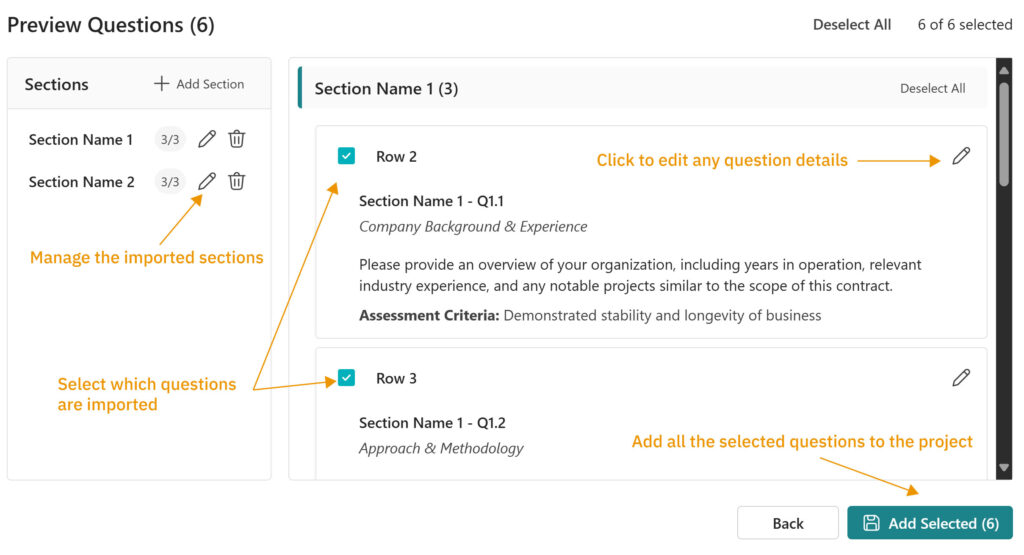
Task: Edit Row 3 question details pencil
Action: click(x=961, y=377)
